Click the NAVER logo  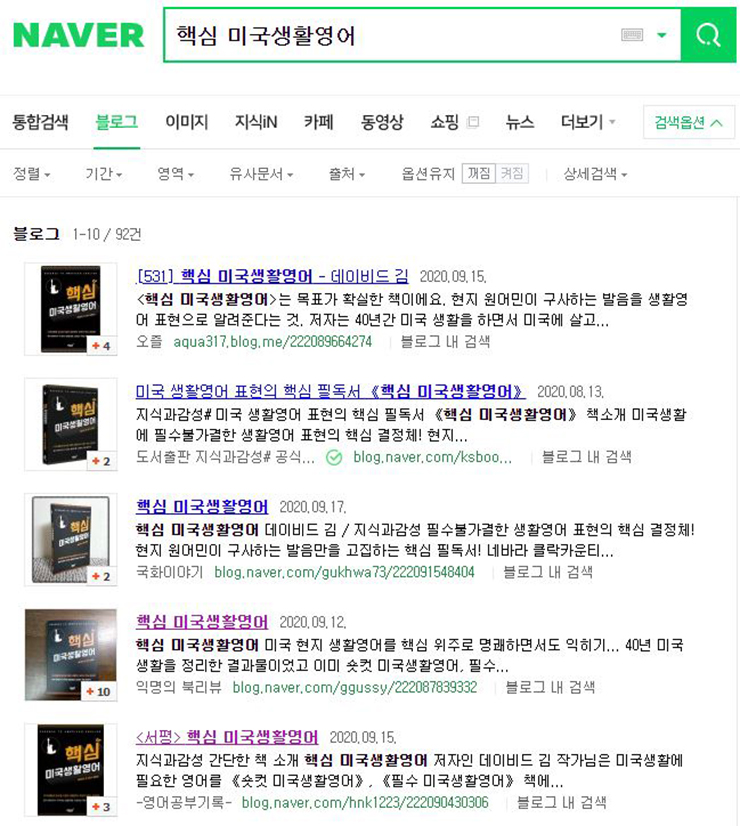(x=78, y=35)
